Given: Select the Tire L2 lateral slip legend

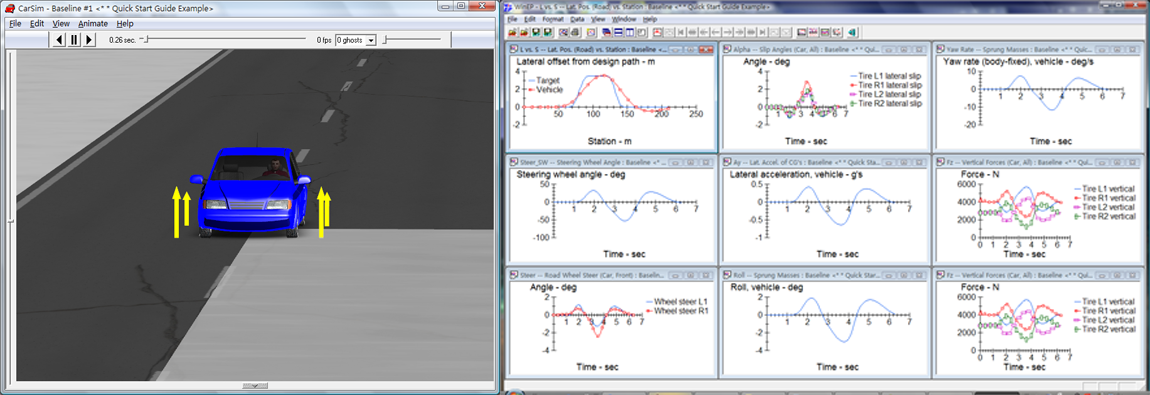Looking at the screenshot, I should tap(885, 95).
